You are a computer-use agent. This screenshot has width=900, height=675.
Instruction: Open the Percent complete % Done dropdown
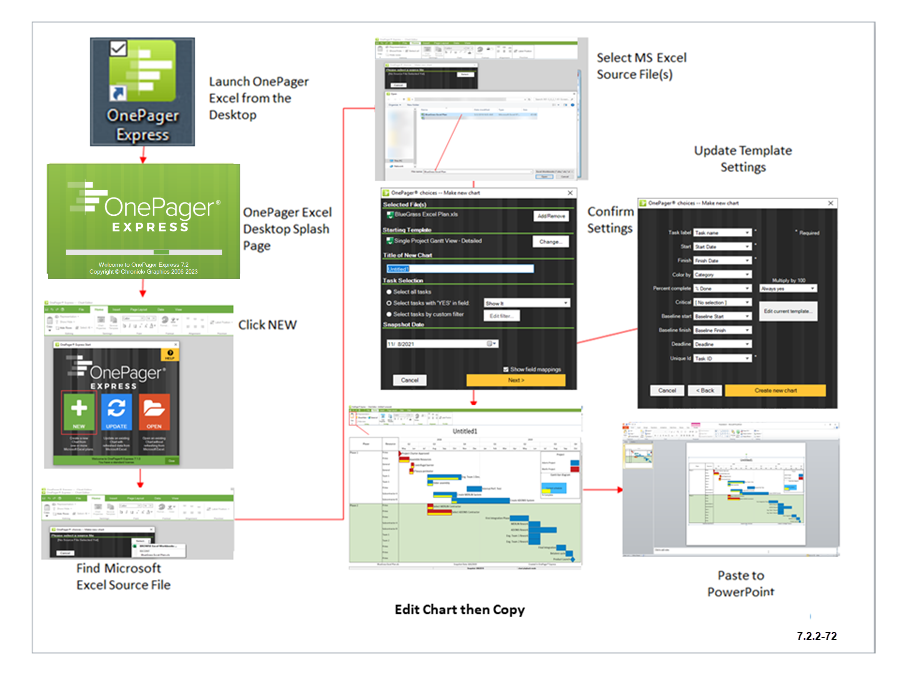coord(722,288)
